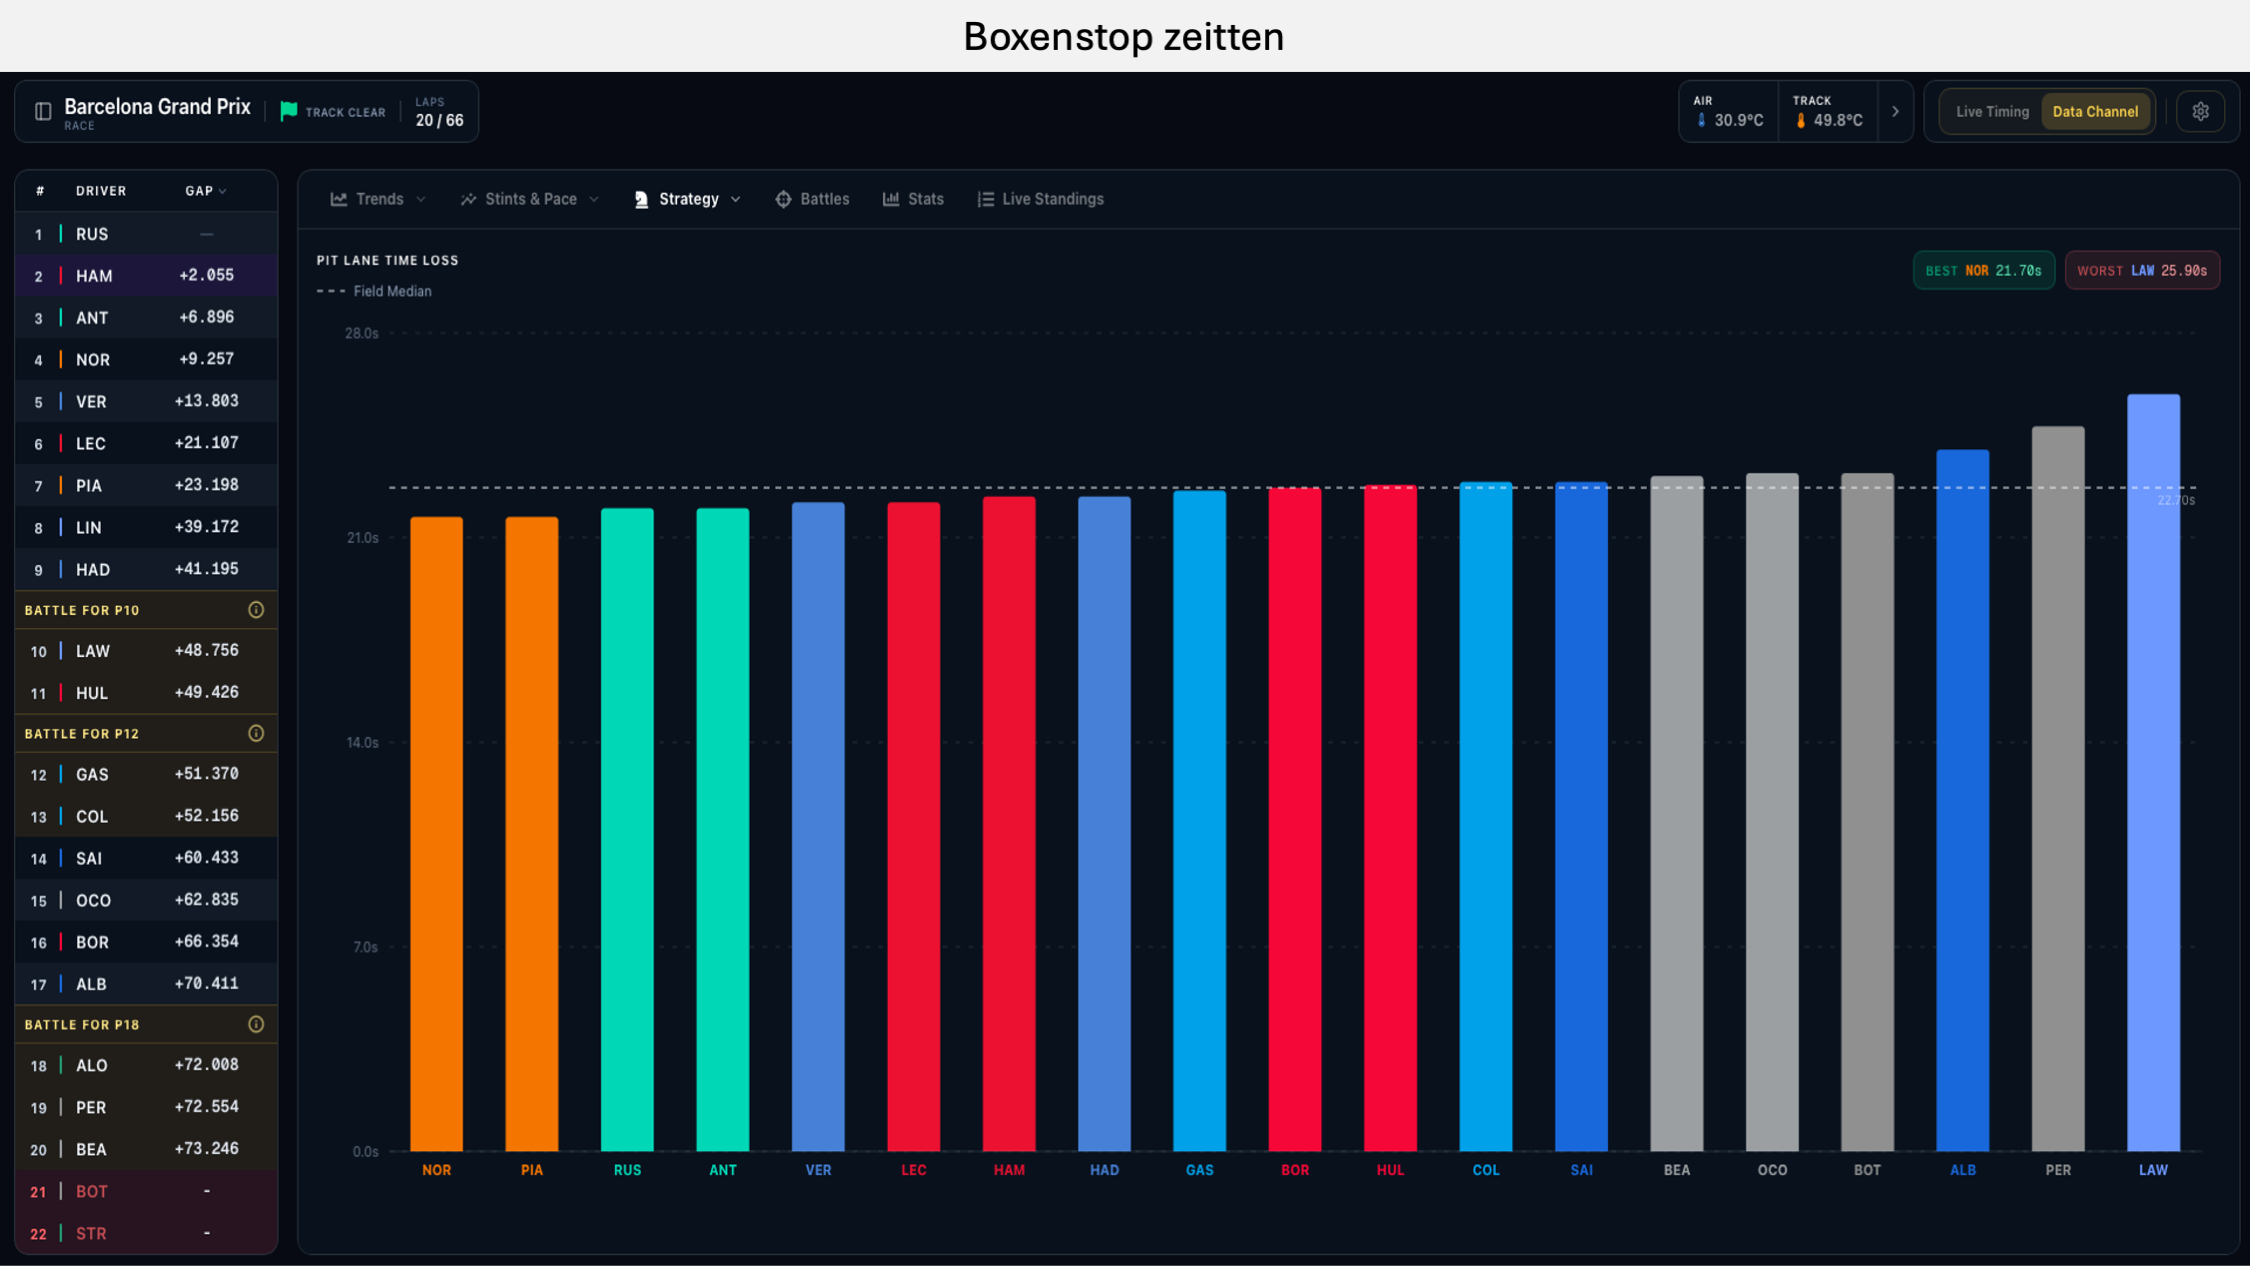Image resolution: width=2250 pixels, height=1266 pixels.
Task: Click the BEST NOR 21.70s badge
Action: coord(1983,271)
